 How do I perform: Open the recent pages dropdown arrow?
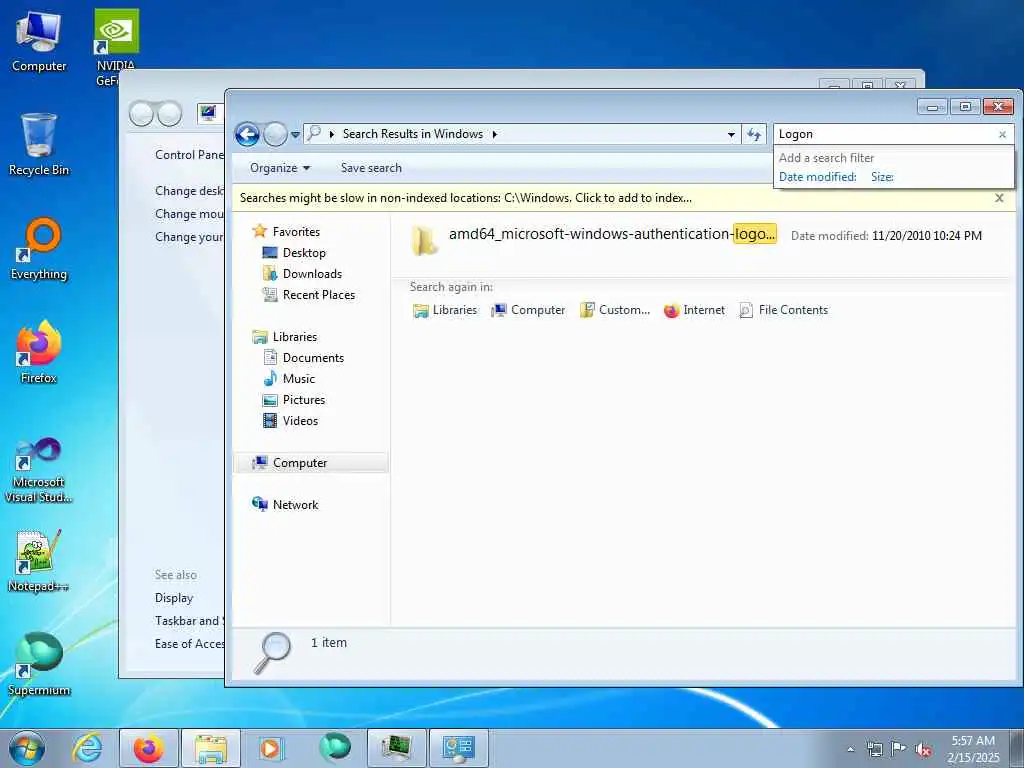(295, 135)
